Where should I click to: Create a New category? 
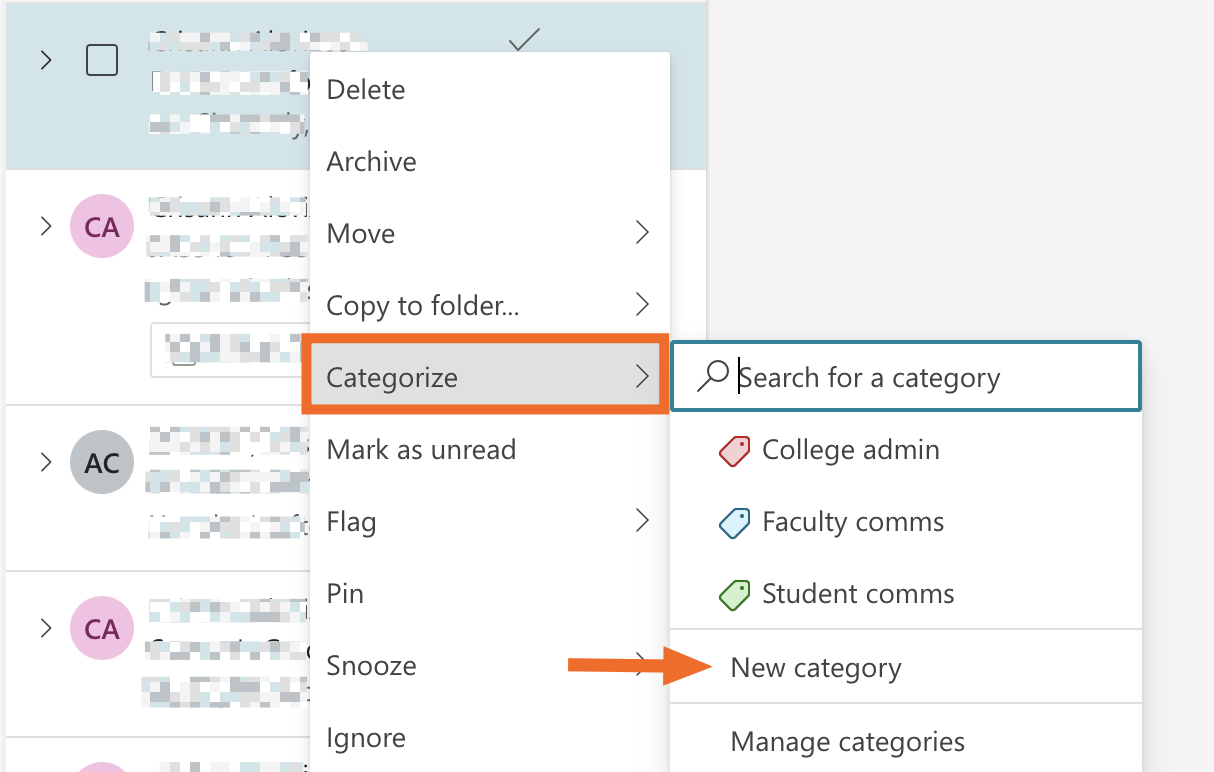906,667
